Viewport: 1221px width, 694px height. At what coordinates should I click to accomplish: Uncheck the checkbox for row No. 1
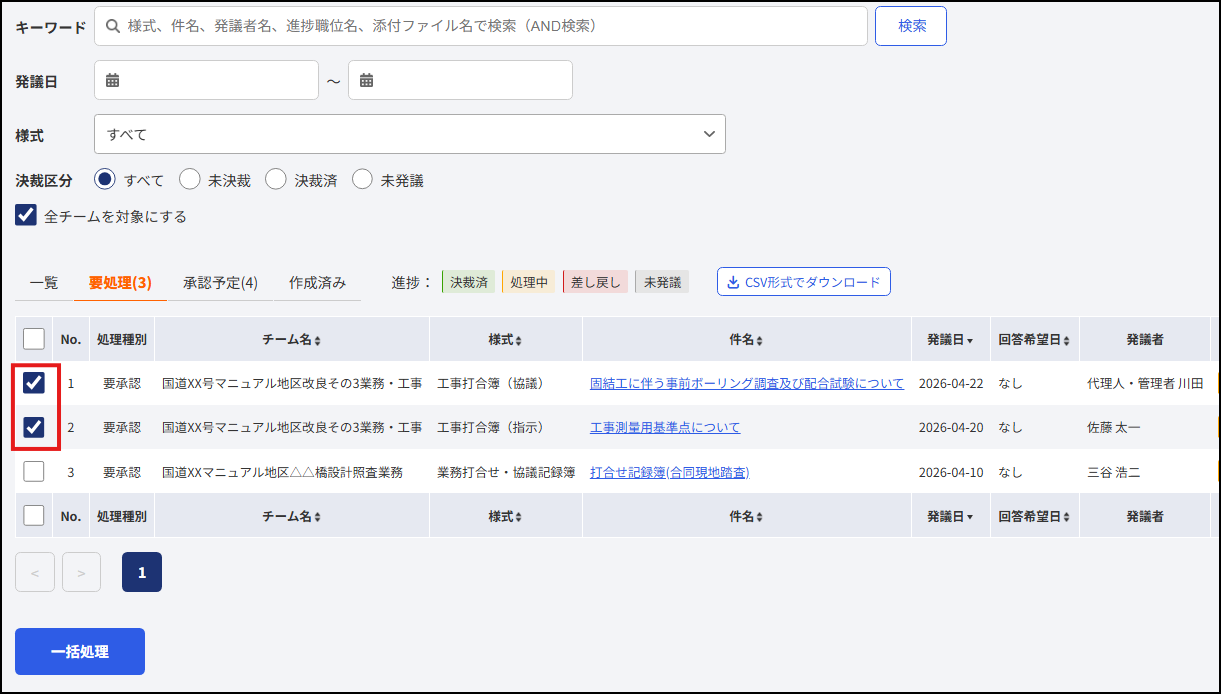point(34,383)
